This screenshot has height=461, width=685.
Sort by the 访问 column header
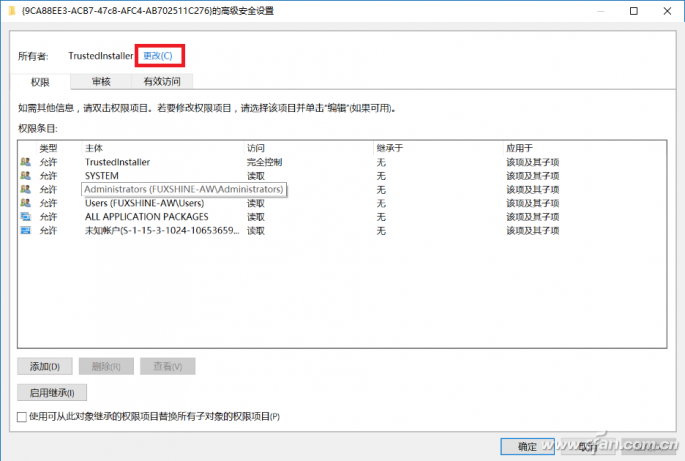tap(256, 147)
